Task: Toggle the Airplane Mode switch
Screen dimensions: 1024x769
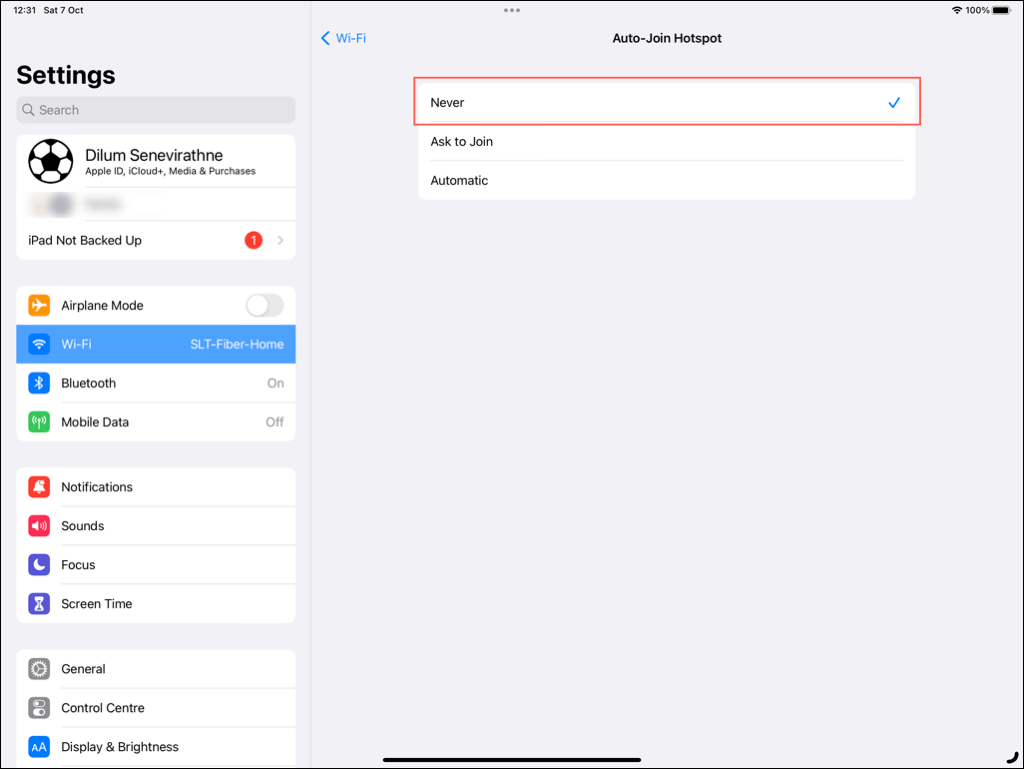Action: click(264, 305)
